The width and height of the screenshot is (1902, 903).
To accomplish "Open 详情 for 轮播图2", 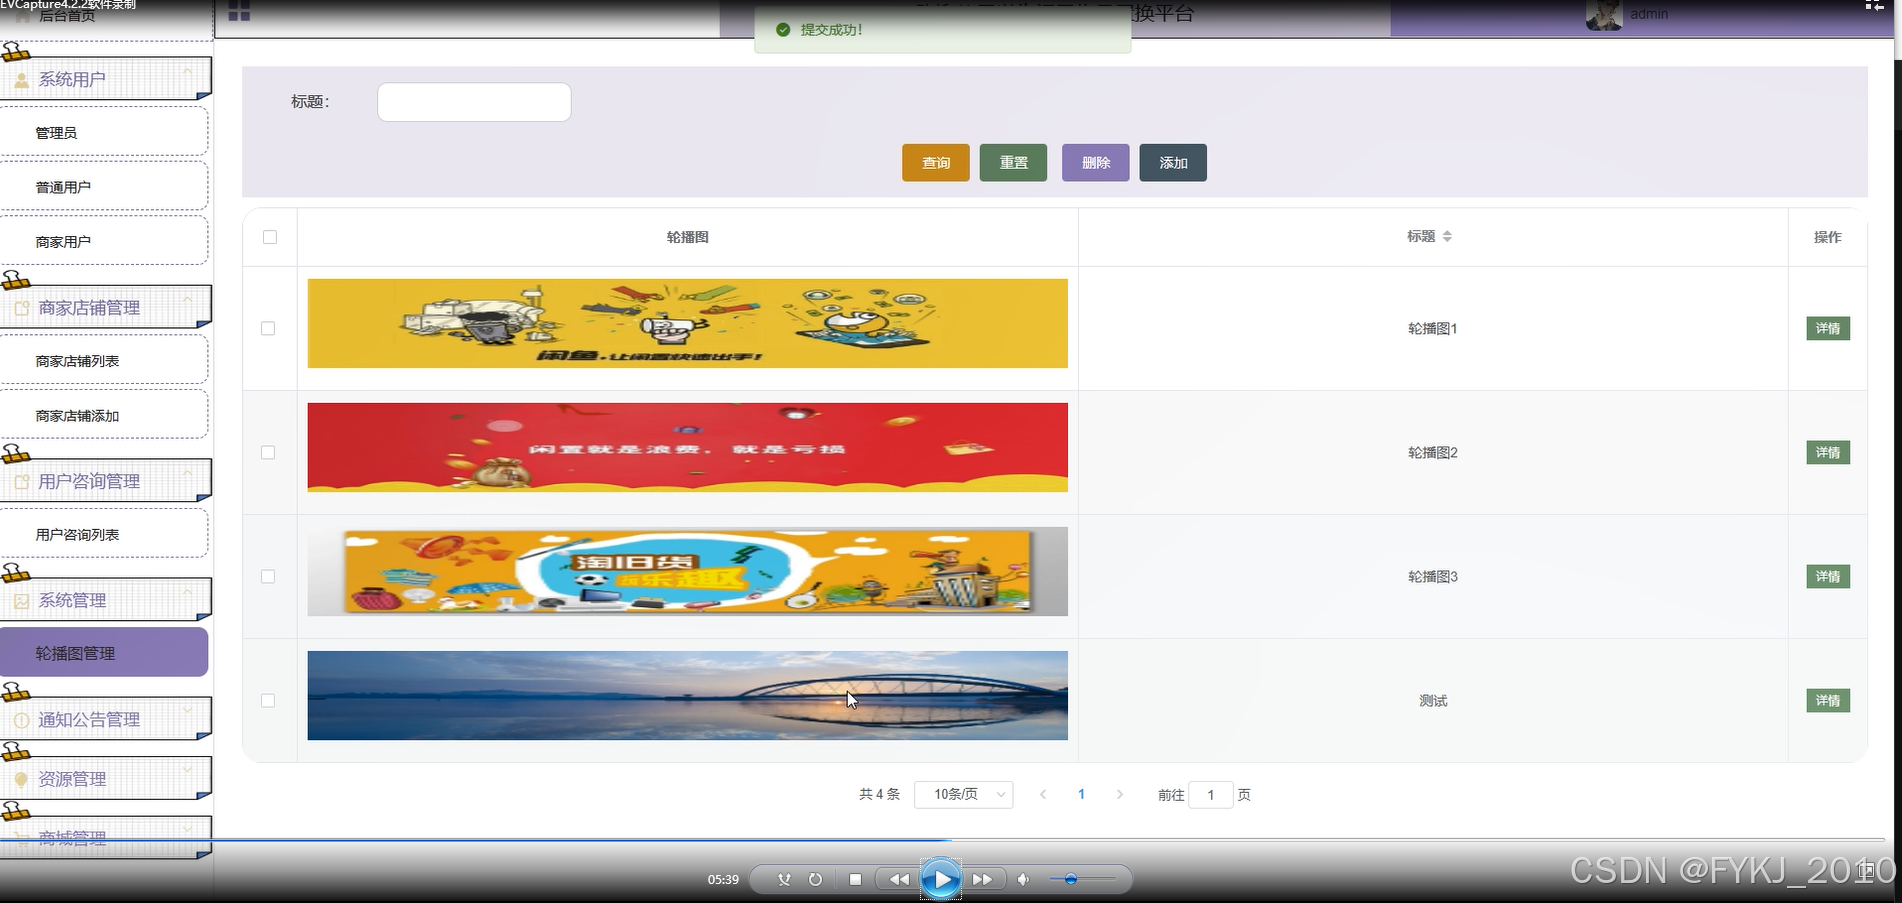I will click(x=1828, y=452).
